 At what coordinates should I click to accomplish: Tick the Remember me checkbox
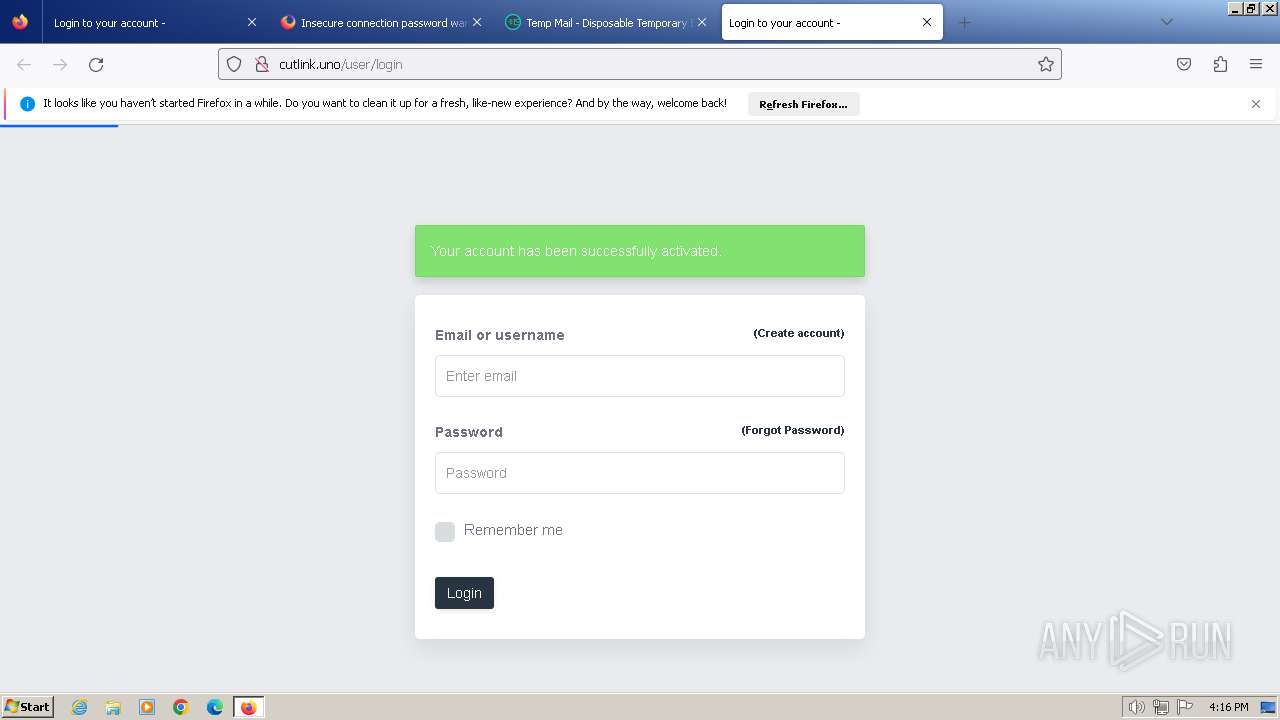click(445, 532)
